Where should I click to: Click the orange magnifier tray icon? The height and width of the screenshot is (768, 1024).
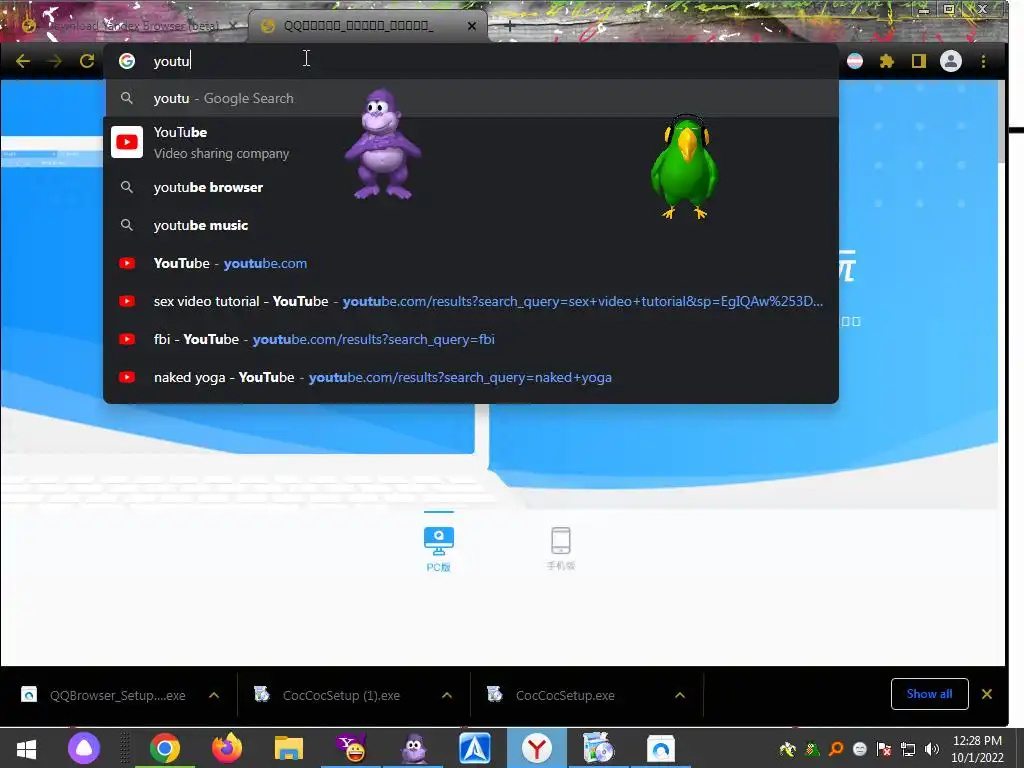836,749
